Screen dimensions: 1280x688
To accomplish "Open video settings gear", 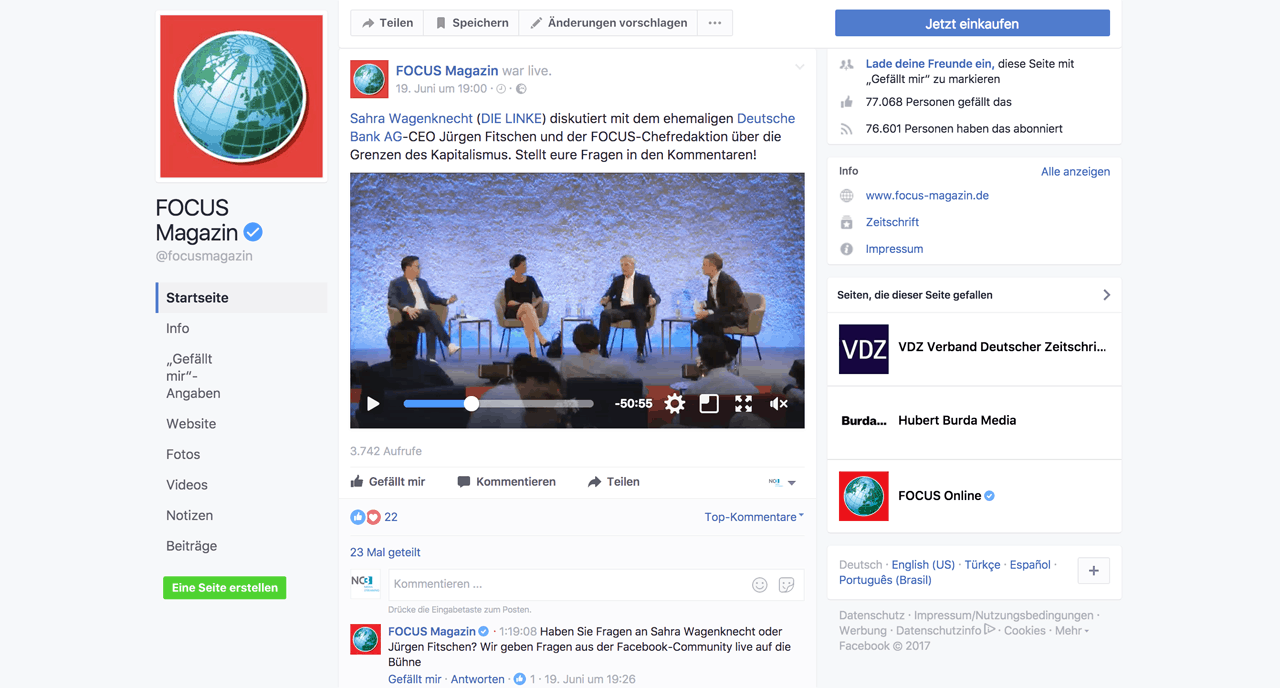I will (675, 404).
